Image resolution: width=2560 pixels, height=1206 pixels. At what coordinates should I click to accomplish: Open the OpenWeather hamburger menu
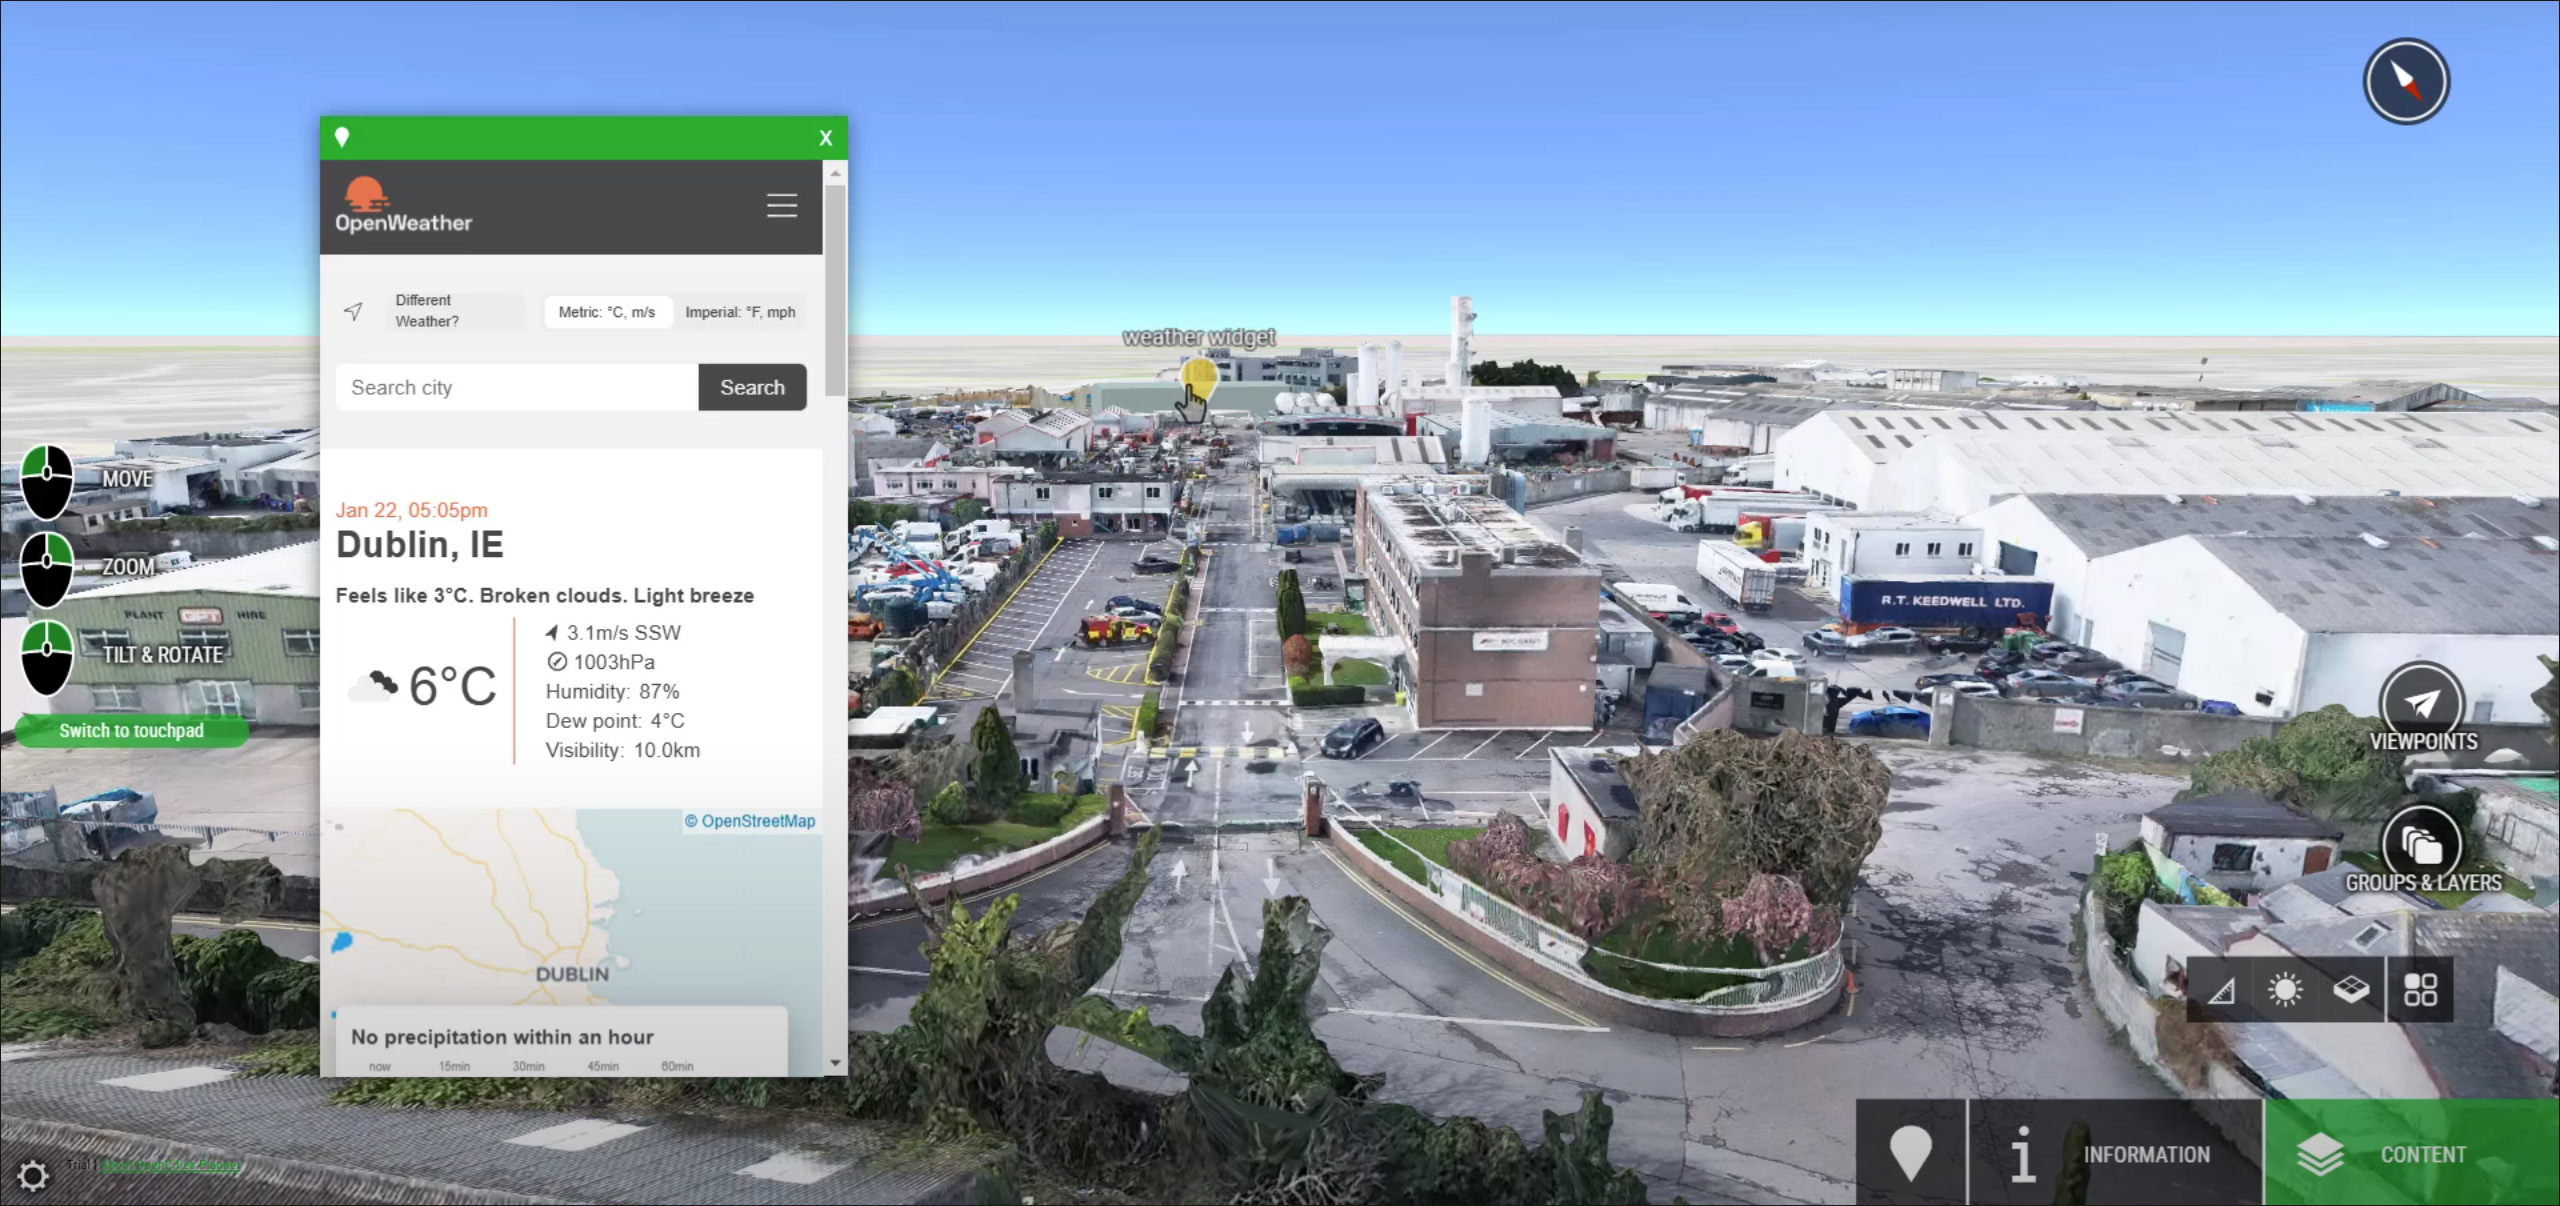pyautogui.click(x=782, y=206)
